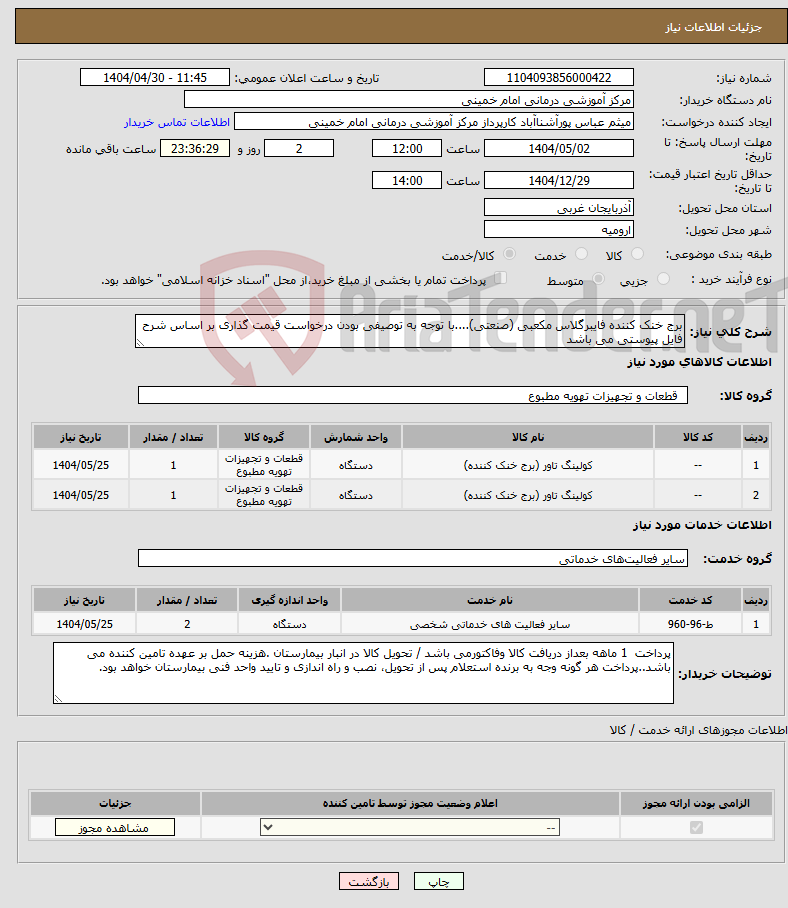Click the جزئیات اطلاعات نیاز page title

713,27
